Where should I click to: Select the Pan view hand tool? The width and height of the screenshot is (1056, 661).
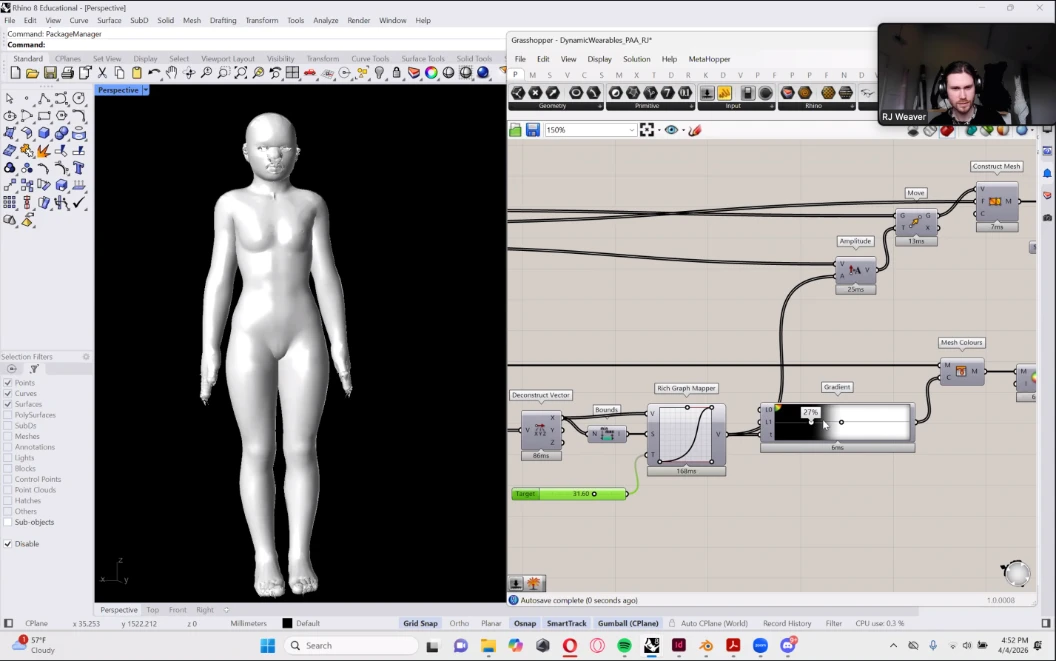[171, 73]
